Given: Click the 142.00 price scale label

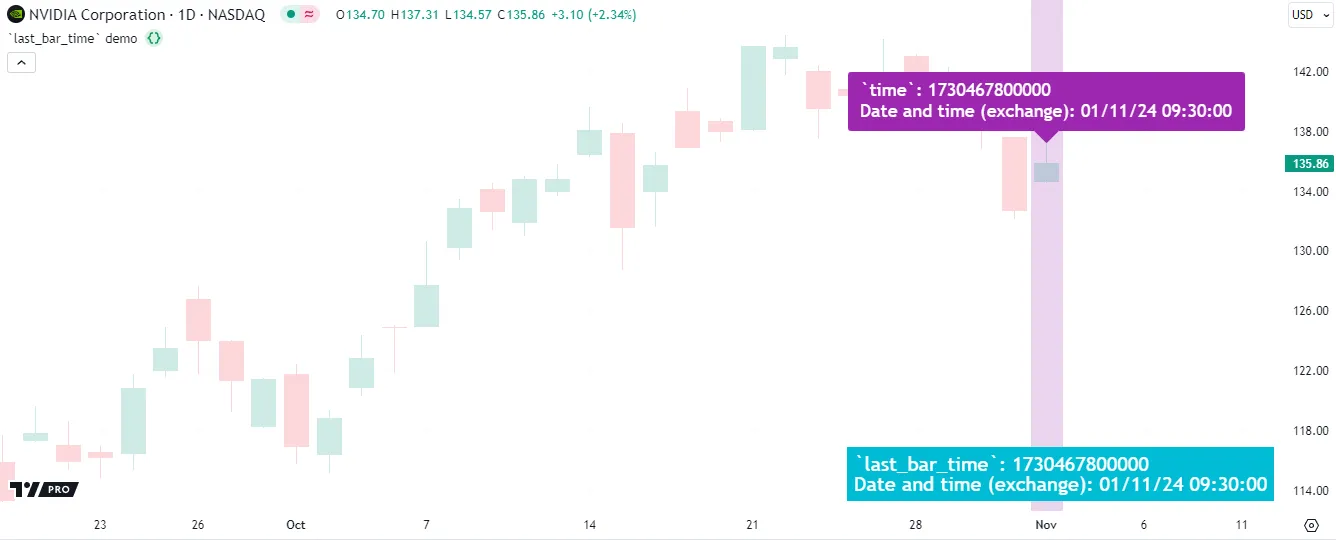Looking at the screenshot, I should click(x=1310, y=72).
